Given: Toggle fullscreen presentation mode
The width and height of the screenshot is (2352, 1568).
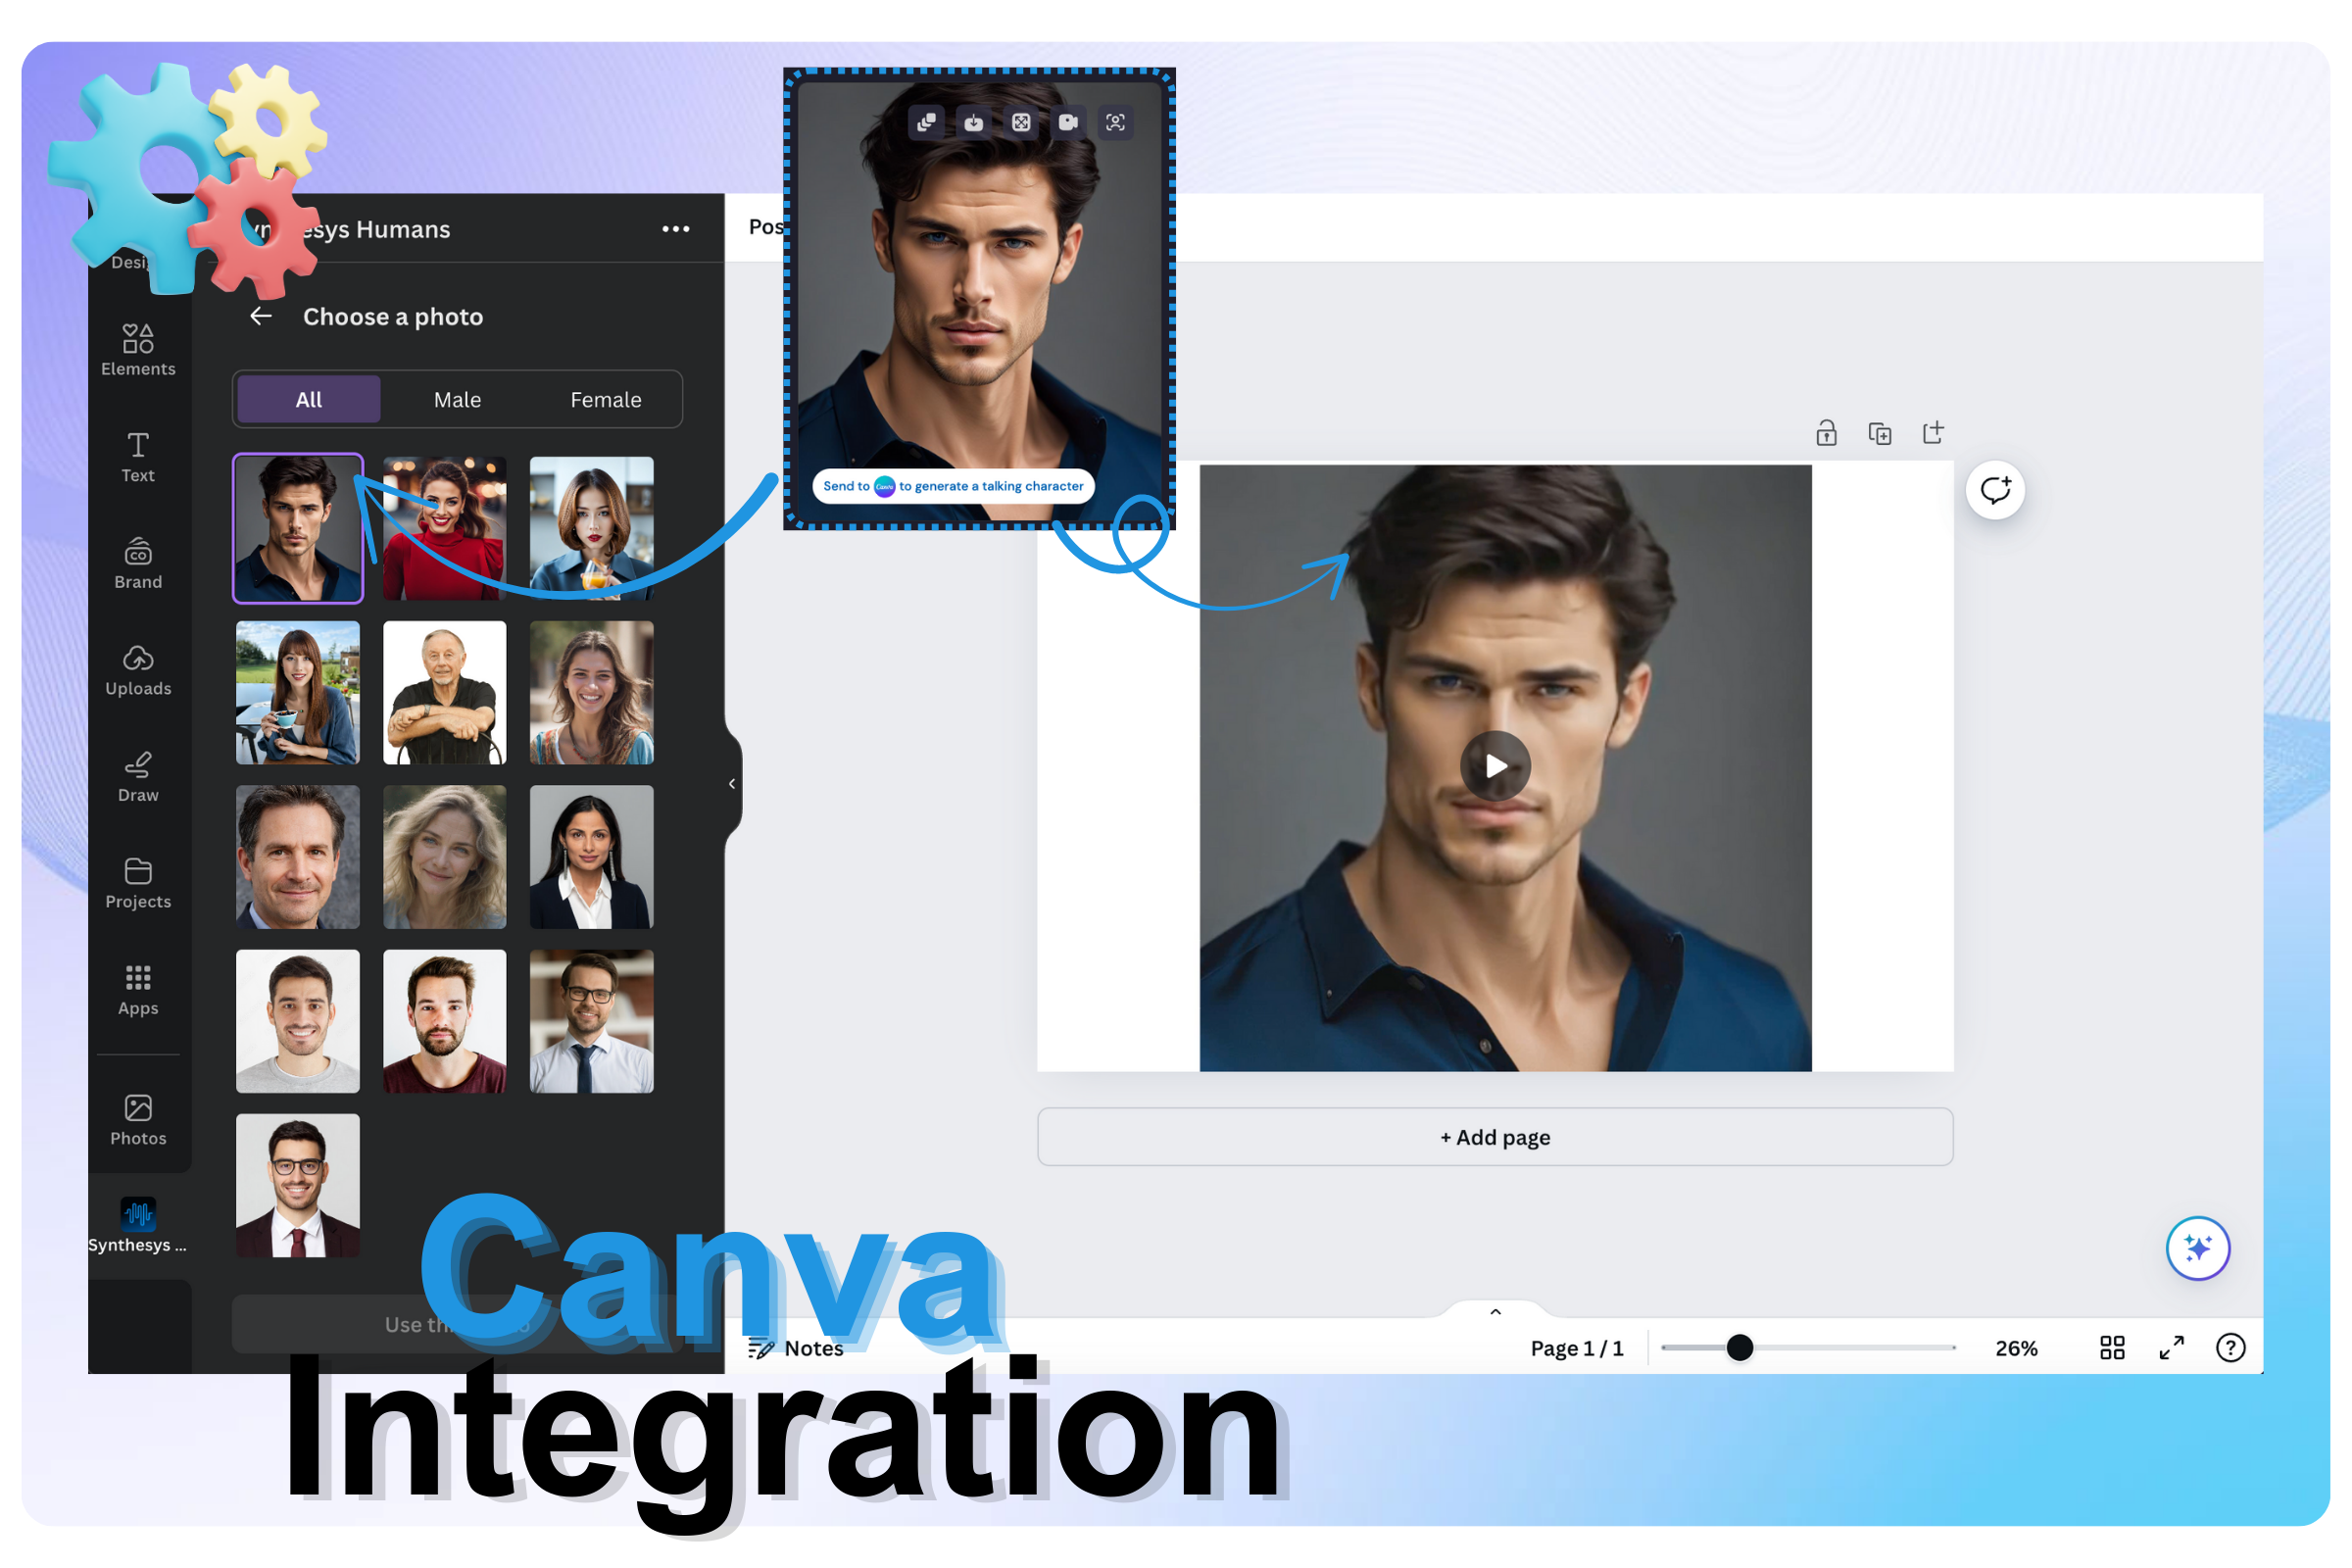Looking at the screenshot, I should 2171,1347.
